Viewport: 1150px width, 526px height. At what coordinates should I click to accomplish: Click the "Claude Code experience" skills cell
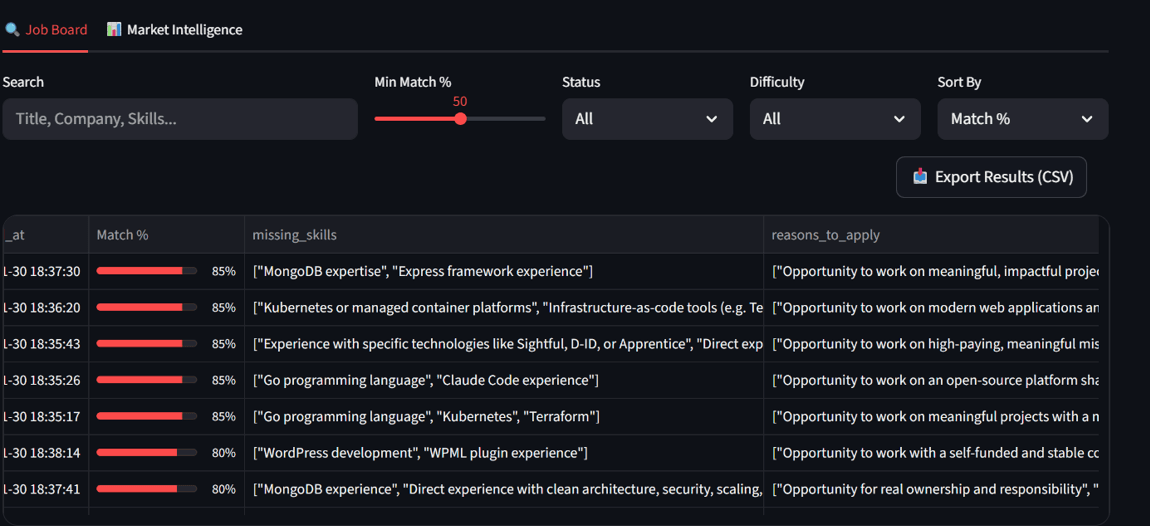click(x=504, y=380)
